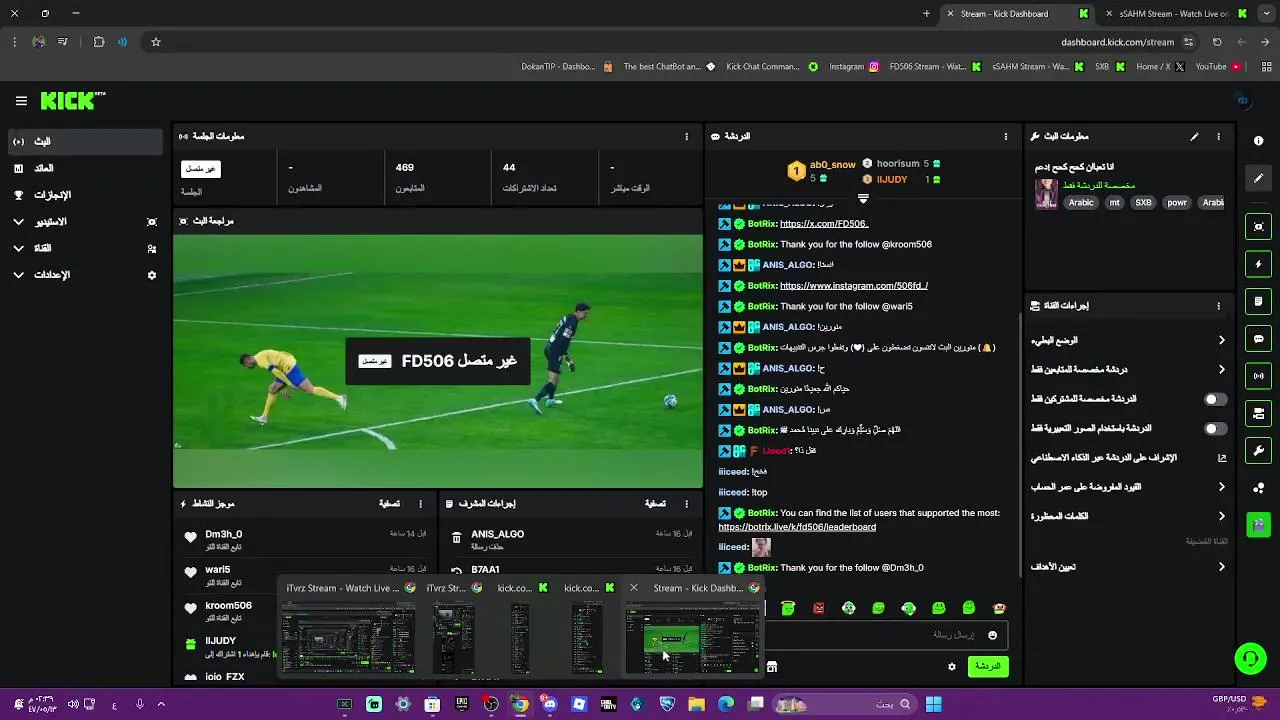Expand followers-only chat option arrow
This screenshot has width=1280, height=720.
pyautogui.click(x=1221, y=370)
